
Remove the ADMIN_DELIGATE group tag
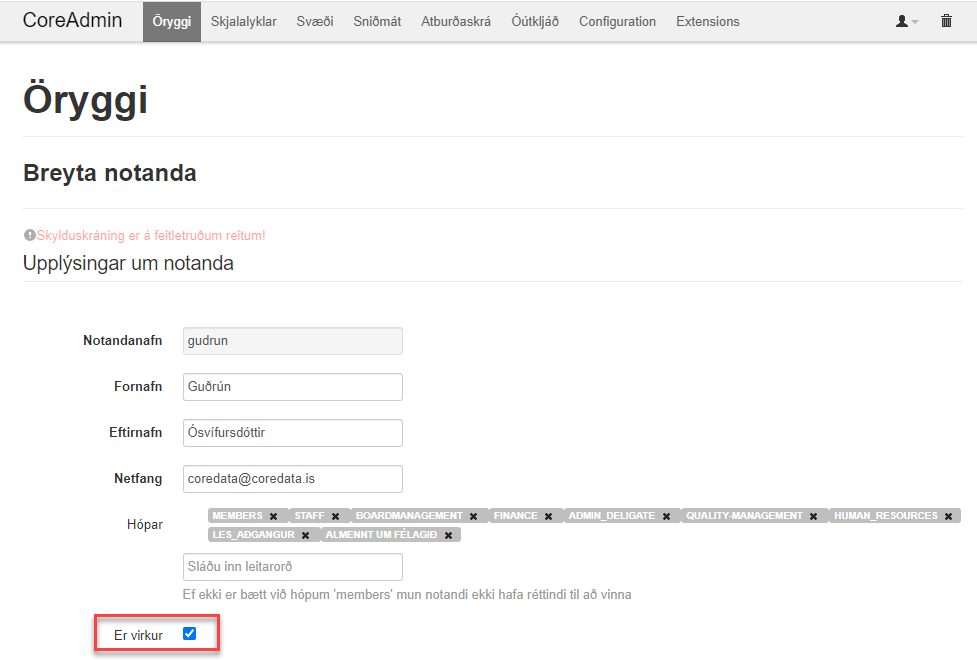click(x=666, y=516)
